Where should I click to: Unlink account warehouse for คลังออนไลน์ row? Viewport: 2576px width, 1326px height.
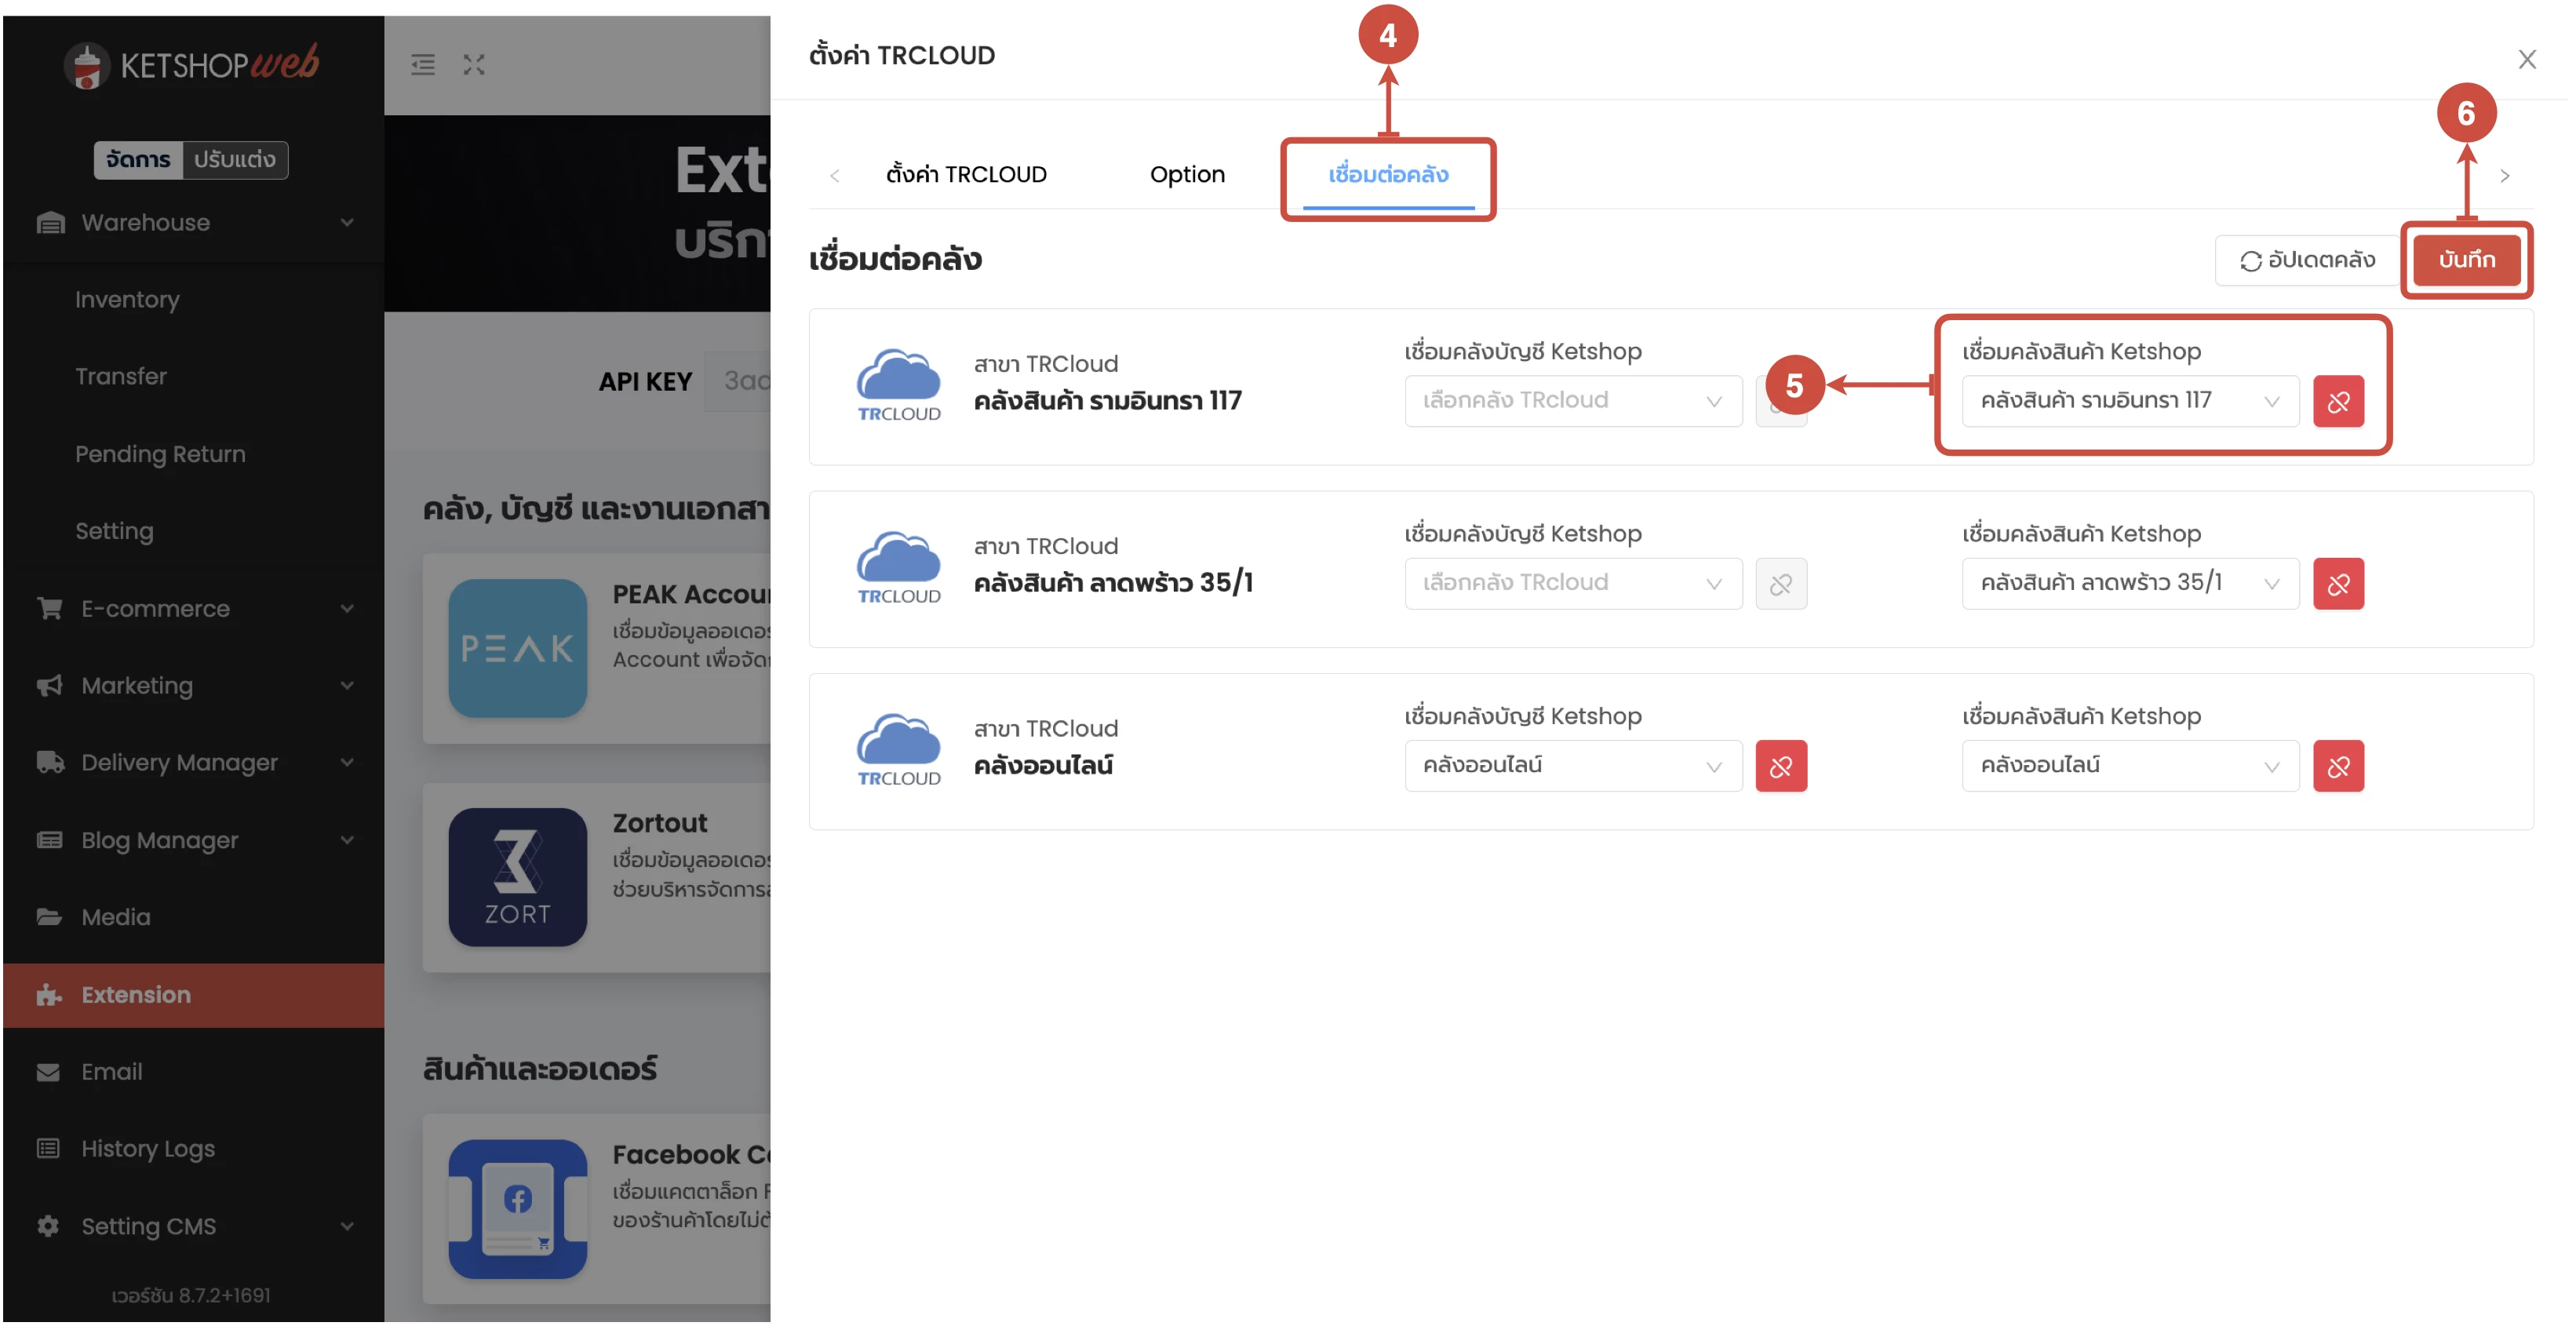1780,766
